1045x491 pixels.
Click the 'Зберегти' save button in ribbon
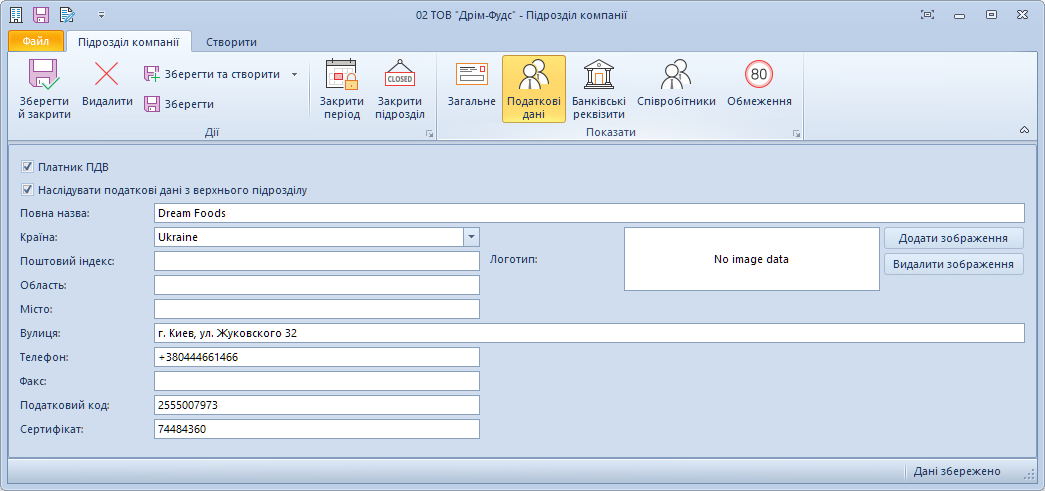(180, 104)
